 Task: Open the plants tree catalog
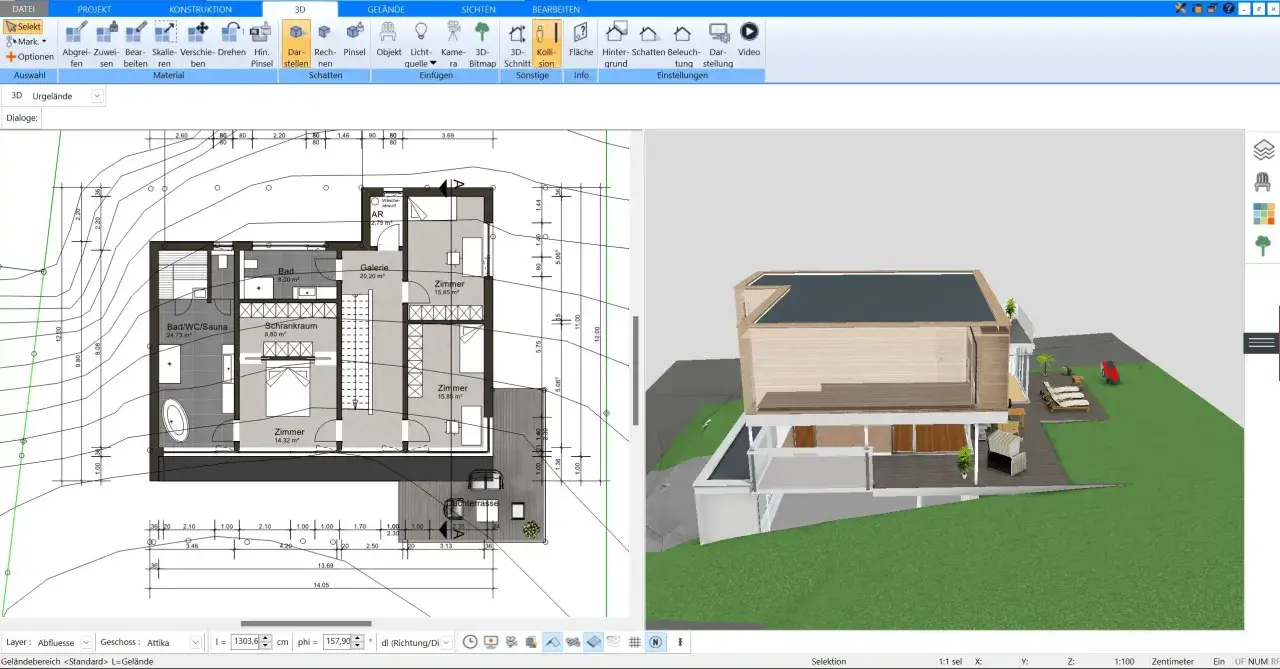coord(1263,246)
